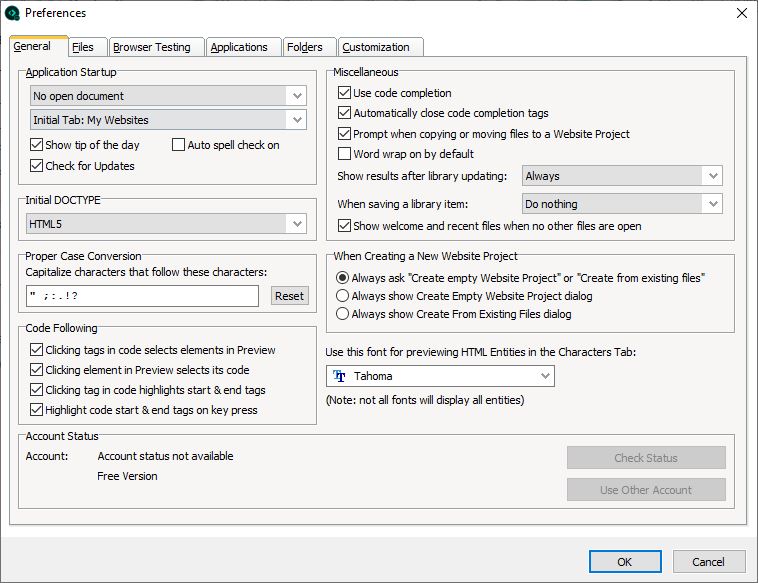Open the Tahoma font dropdown
The height and width of the screenshot is (583, 758).
440,376
